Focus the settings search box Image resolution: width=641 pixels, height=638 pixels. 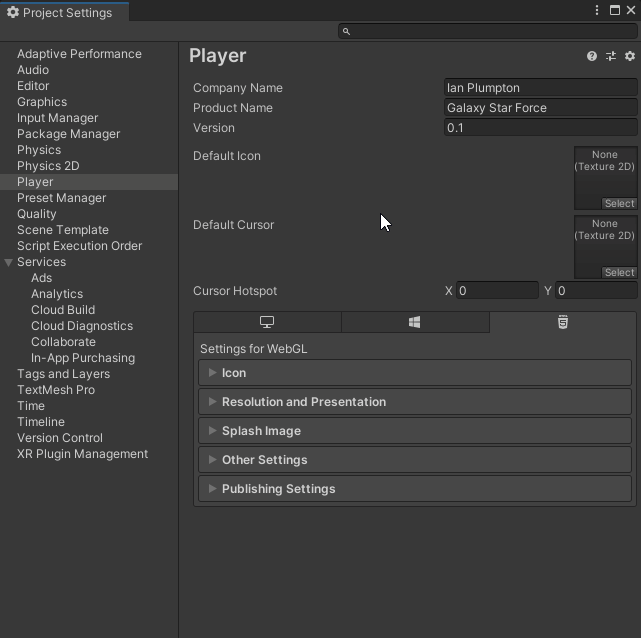[x=487, y=31]
